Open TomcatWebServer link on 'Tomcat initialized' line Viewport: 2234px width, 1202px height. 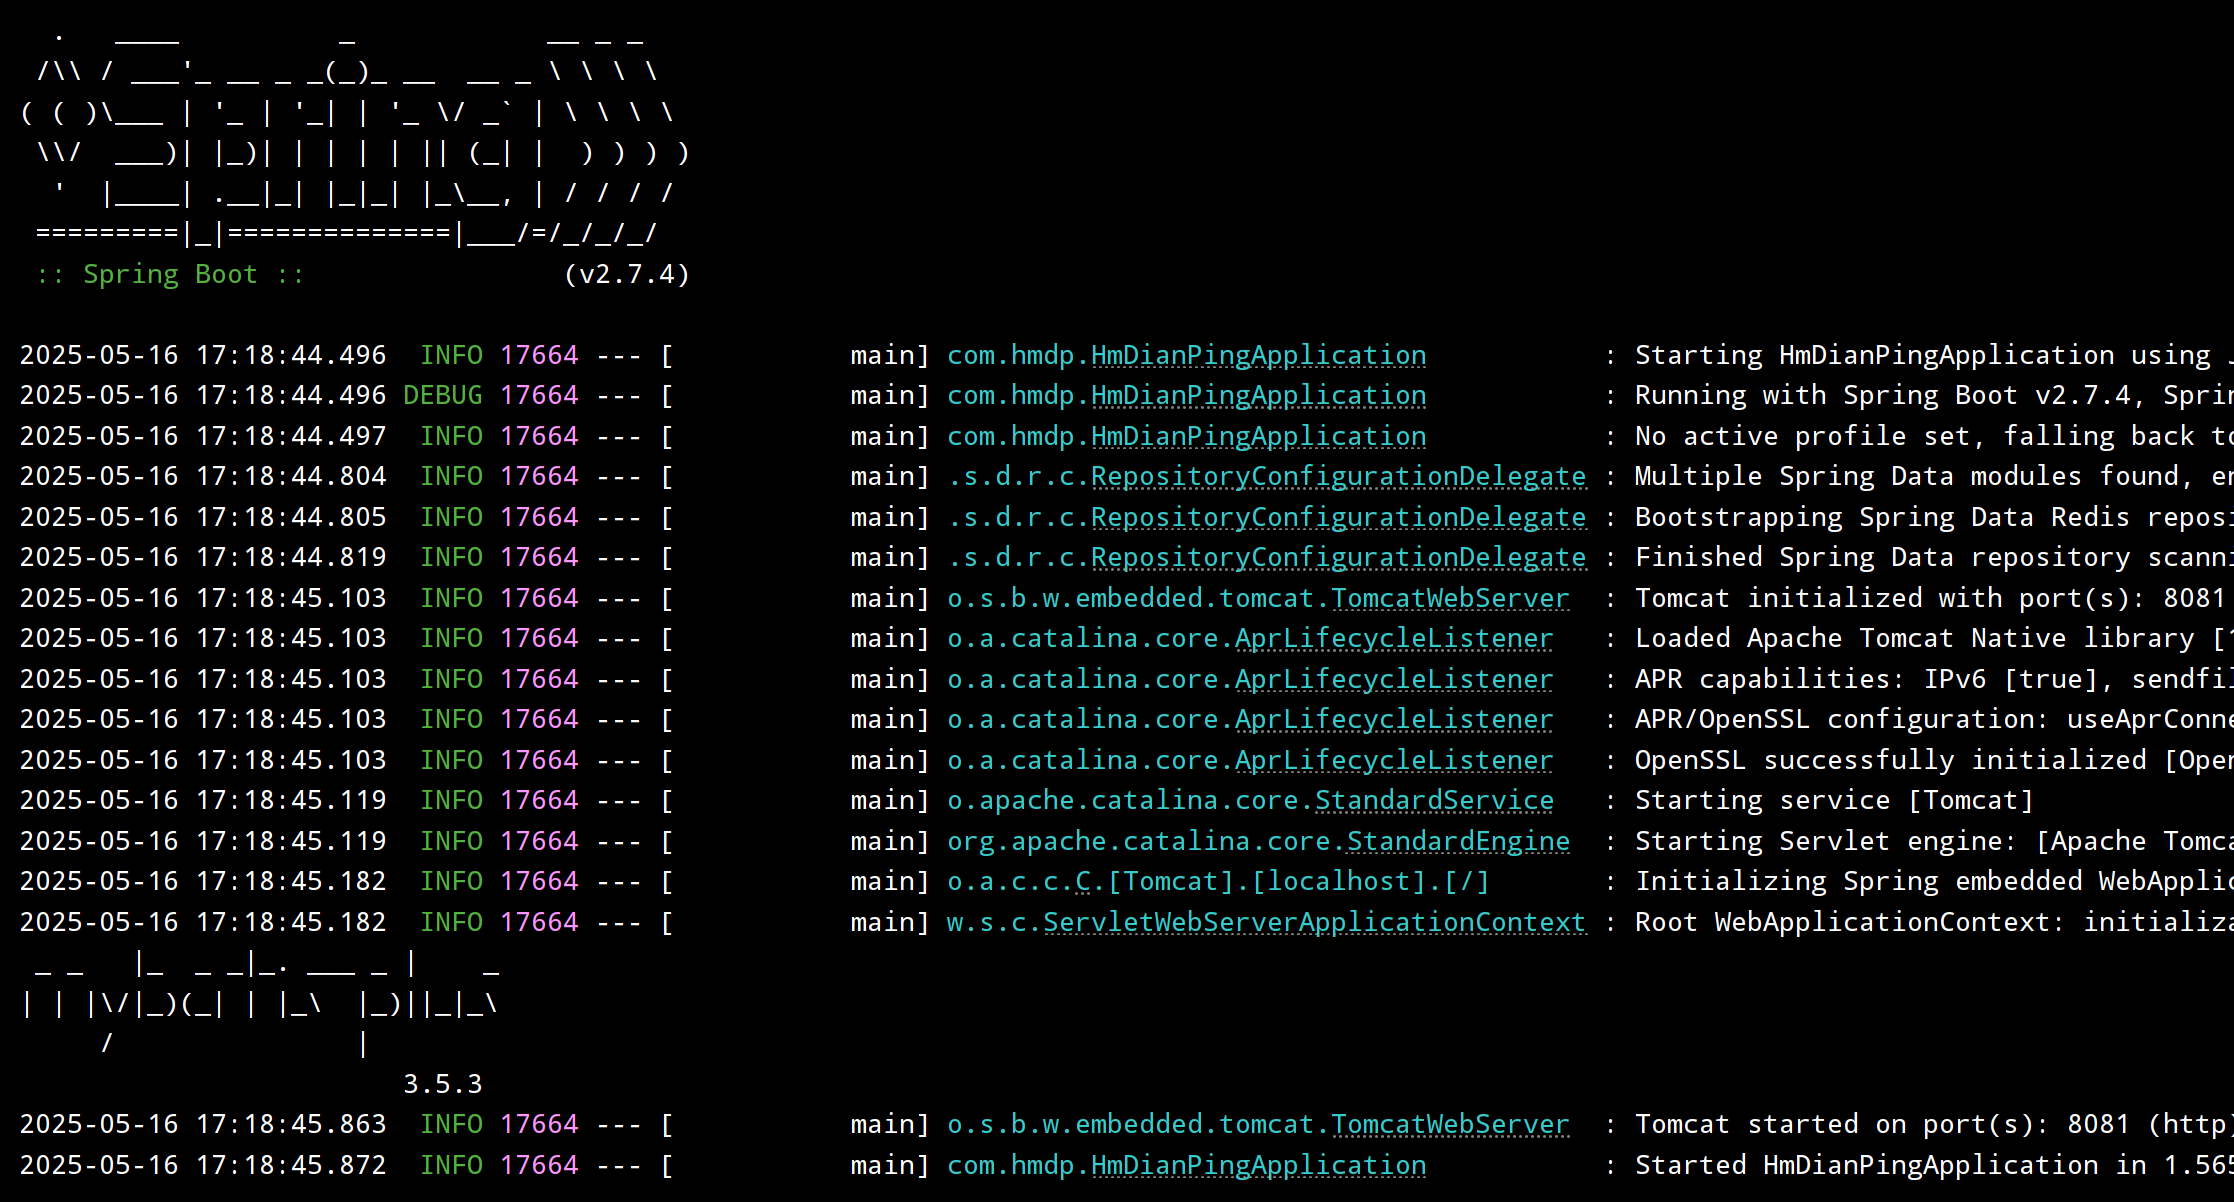(1449, 599)
